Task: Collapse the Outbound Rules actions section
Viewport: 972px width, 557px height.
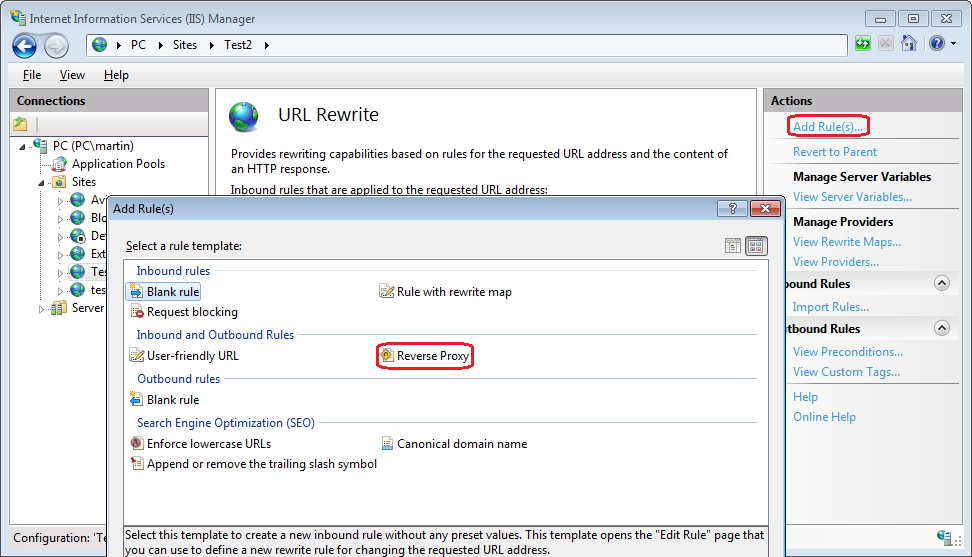Action: click(x=941, y=329)
